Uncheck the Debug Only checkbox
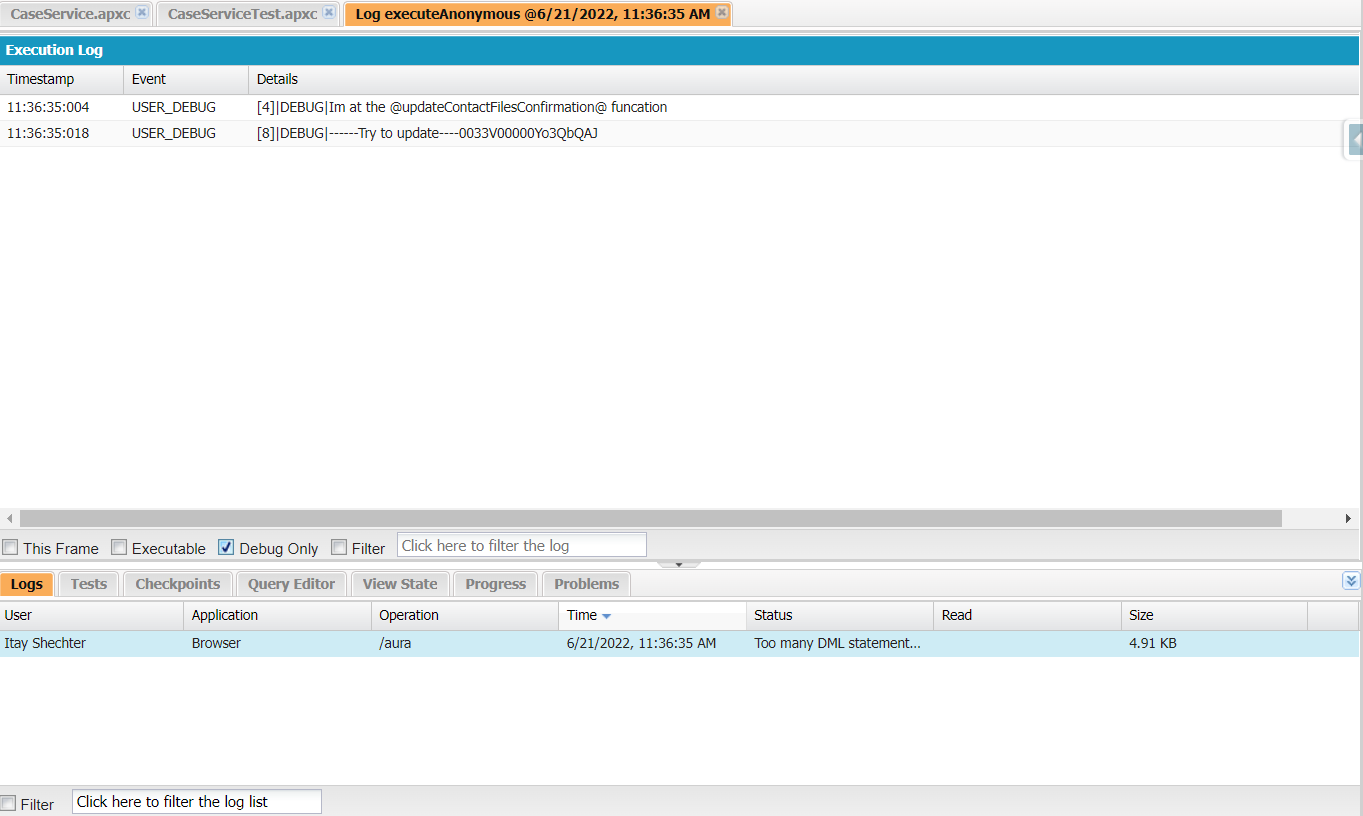Image resolution: width=1363 pixels, height=816 pixels. (226, 547)
